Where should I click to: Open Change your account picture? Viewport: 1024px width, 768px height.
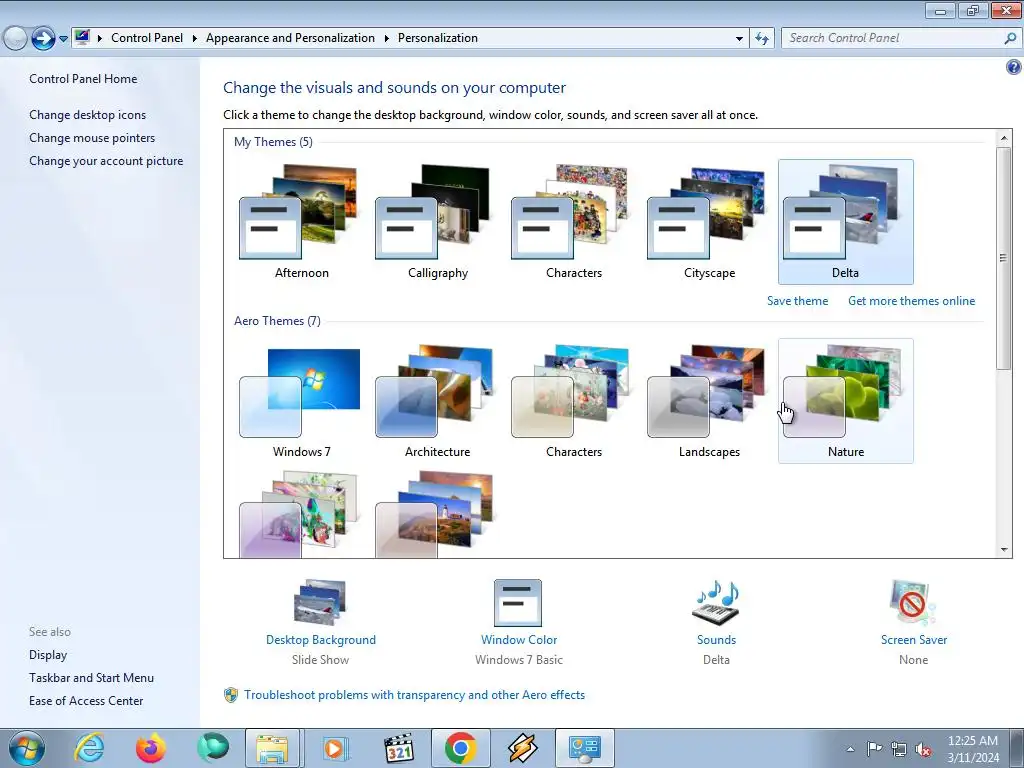coord(106,161)
